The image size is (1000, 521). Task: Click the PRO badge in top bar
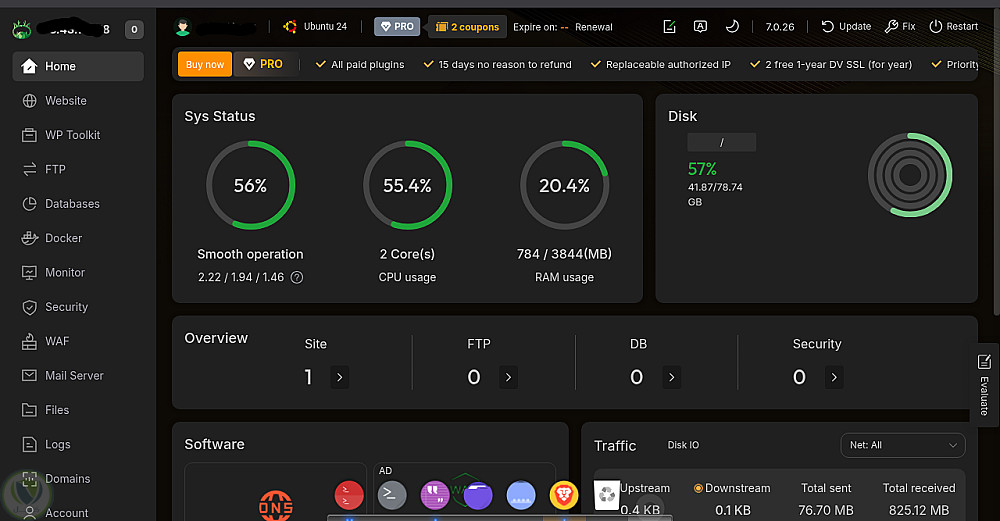(397, 27)
